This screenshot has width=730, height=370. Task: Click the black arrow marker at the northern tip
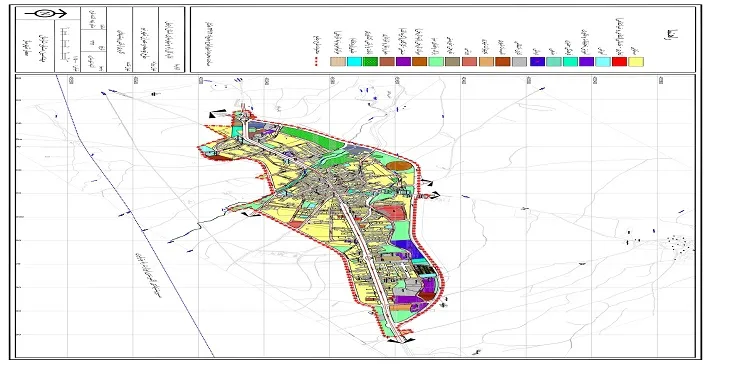coord(218,114)
